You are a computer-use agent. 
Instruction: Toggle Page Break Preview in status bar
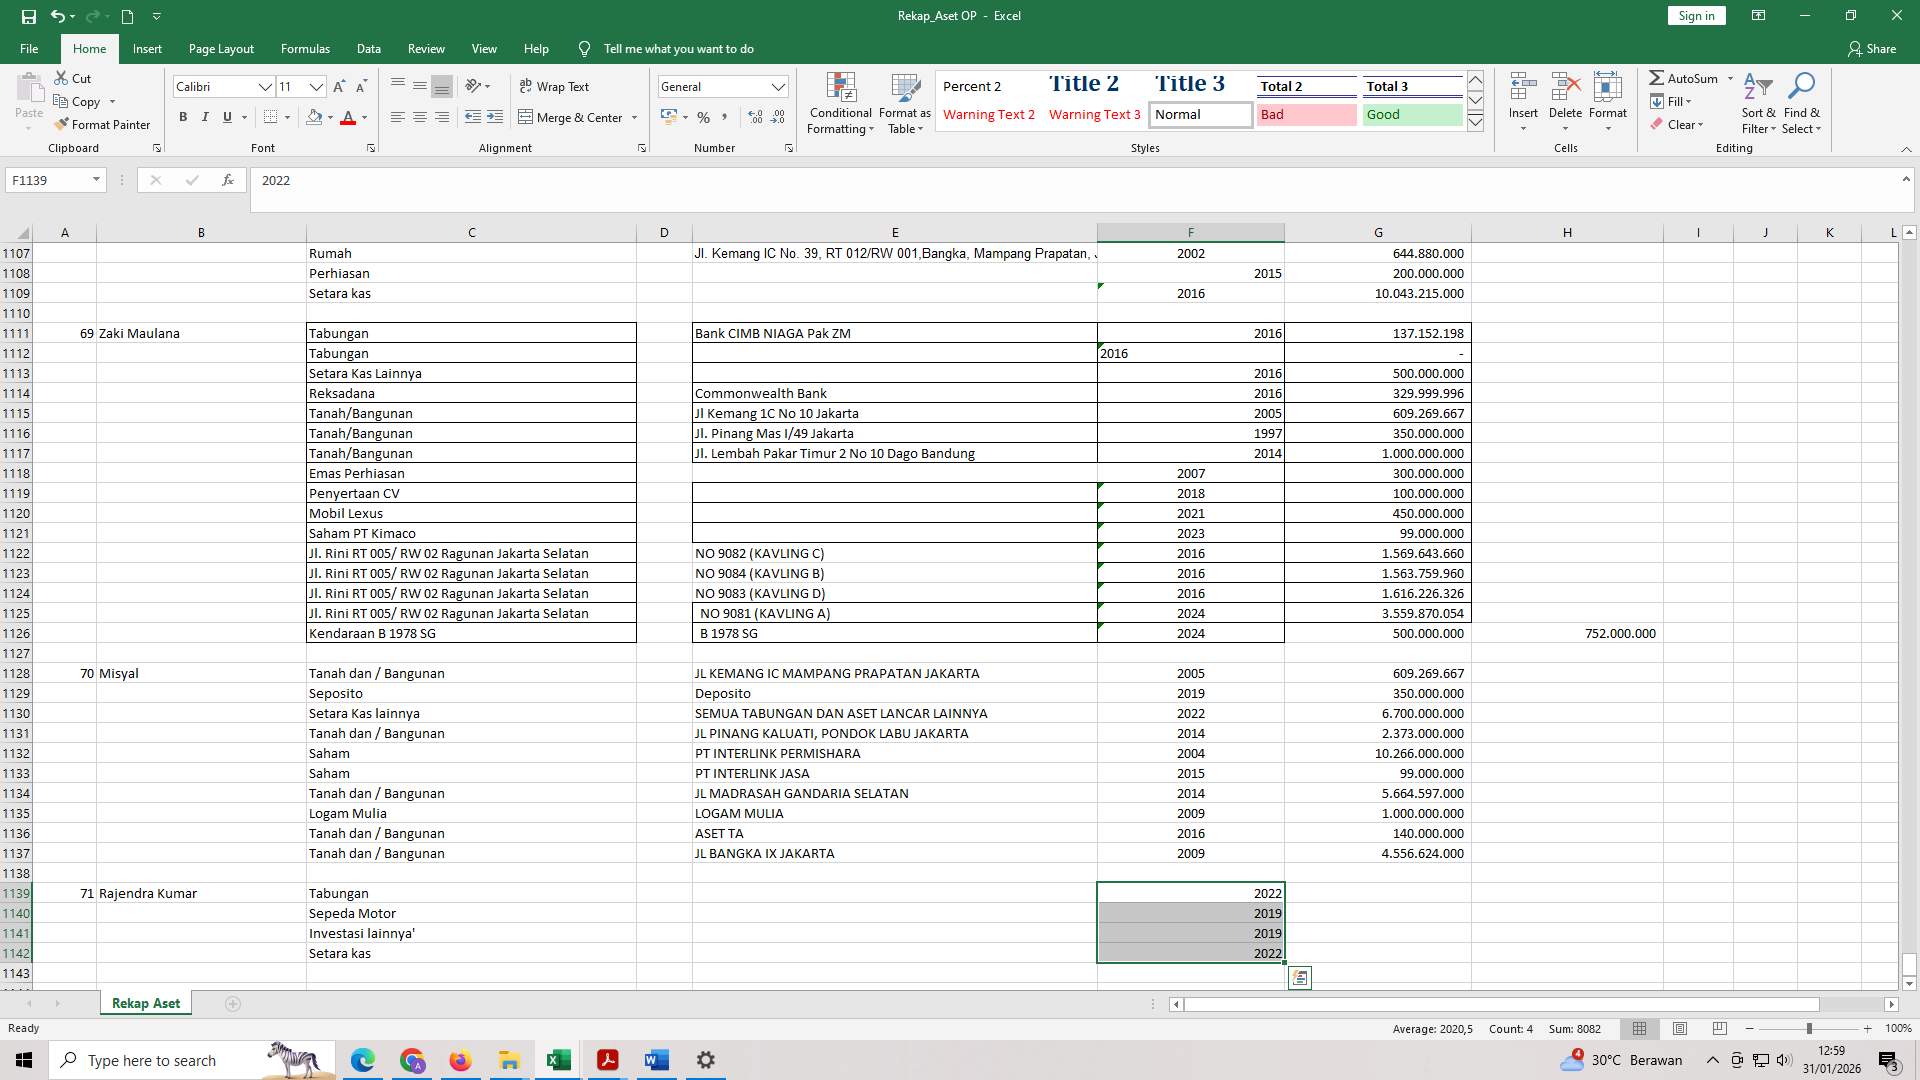pos(1720,1028)
